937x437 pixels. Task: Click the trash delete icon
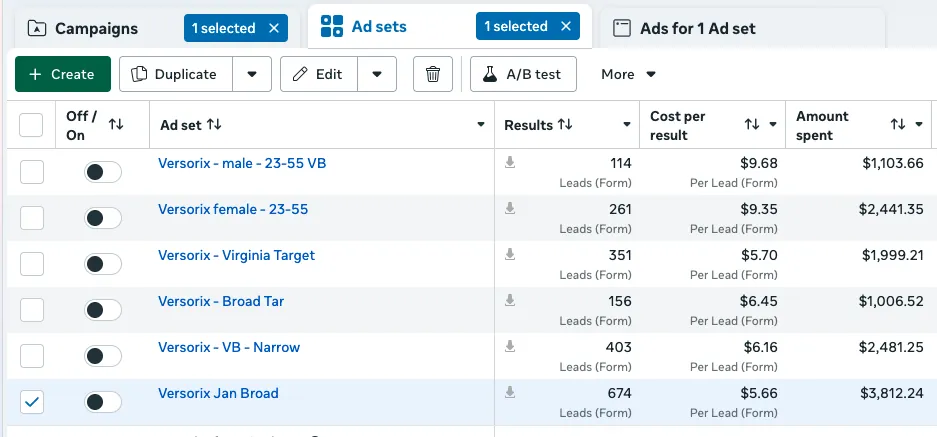coord(433,74)
